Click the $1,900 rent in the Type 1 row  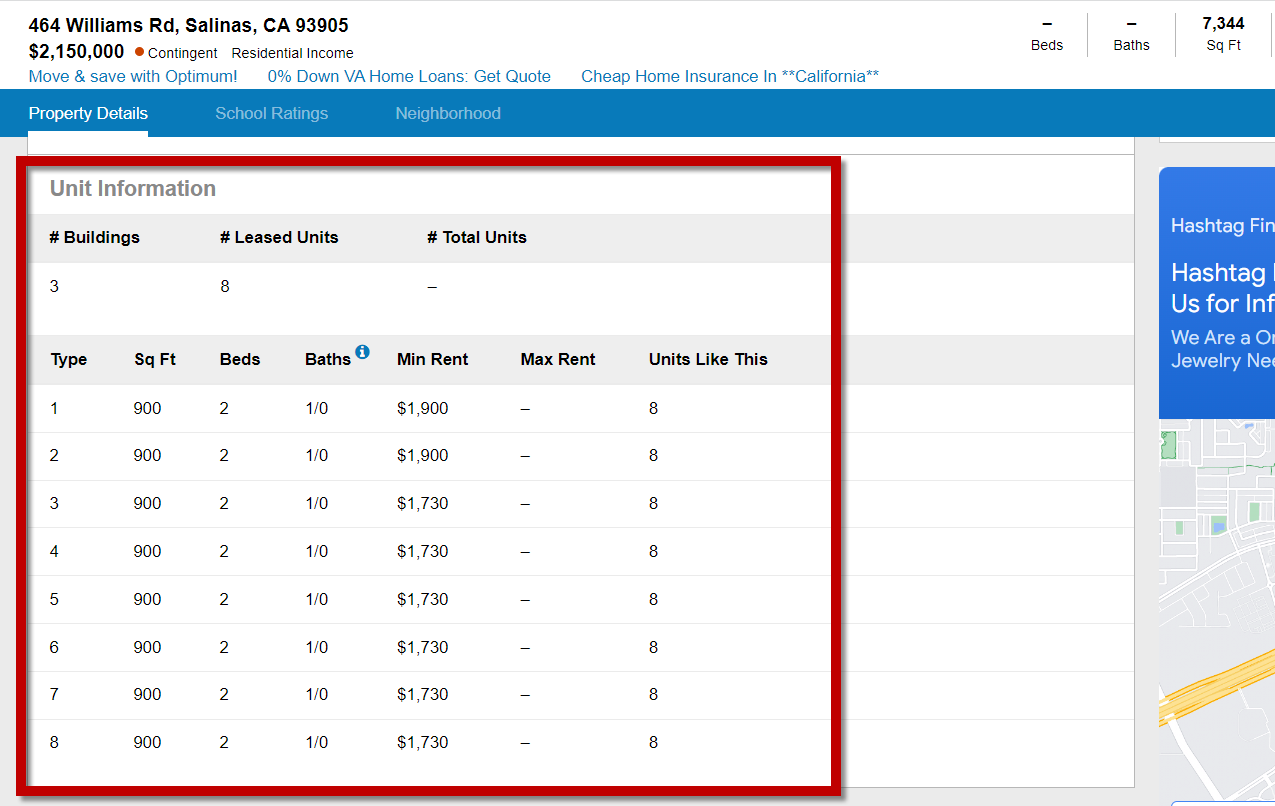423,408
